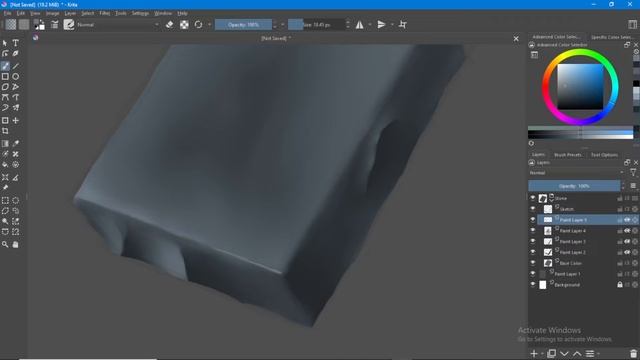Click the Wrap Around crop-style icon
Viewport: 640px width, 360px height.
pos(402,24)
